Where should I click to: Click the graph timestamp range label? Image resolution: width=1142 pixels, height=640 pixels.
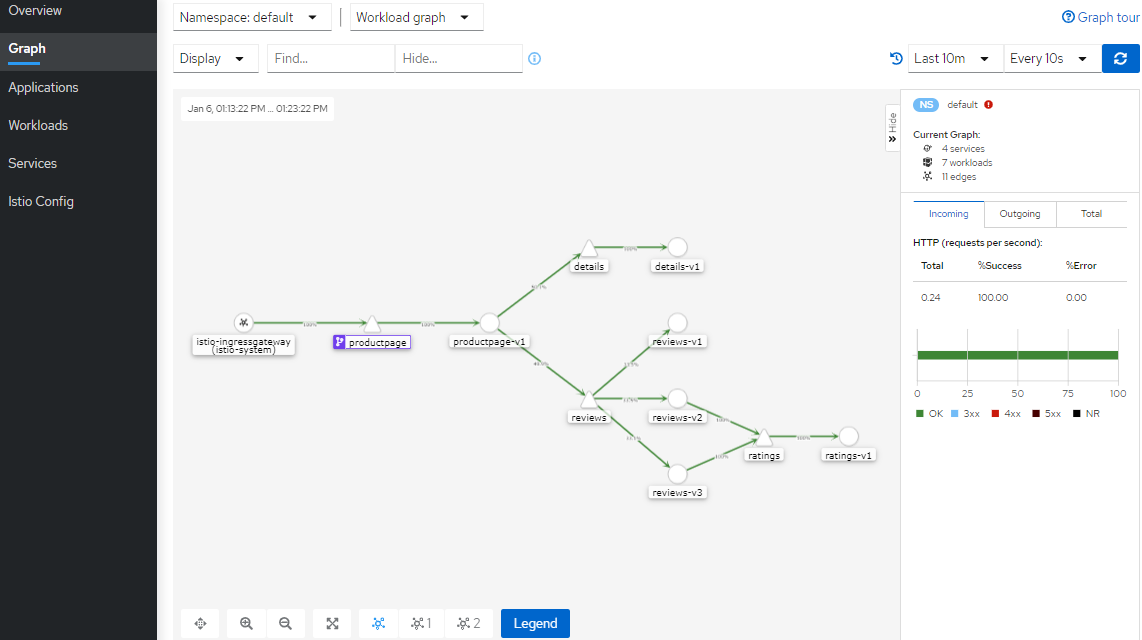pos(258,108)
